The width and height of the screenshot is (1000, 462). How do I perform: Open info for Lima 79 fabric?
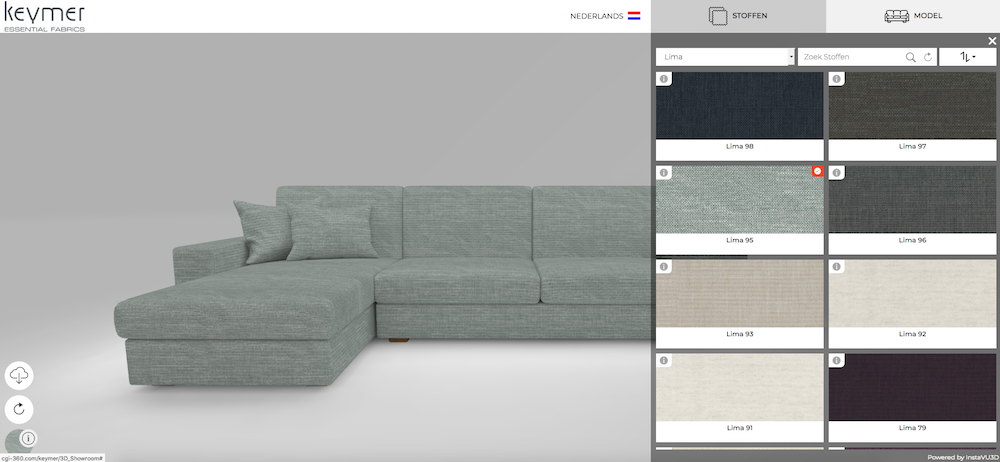click(836, 361)
